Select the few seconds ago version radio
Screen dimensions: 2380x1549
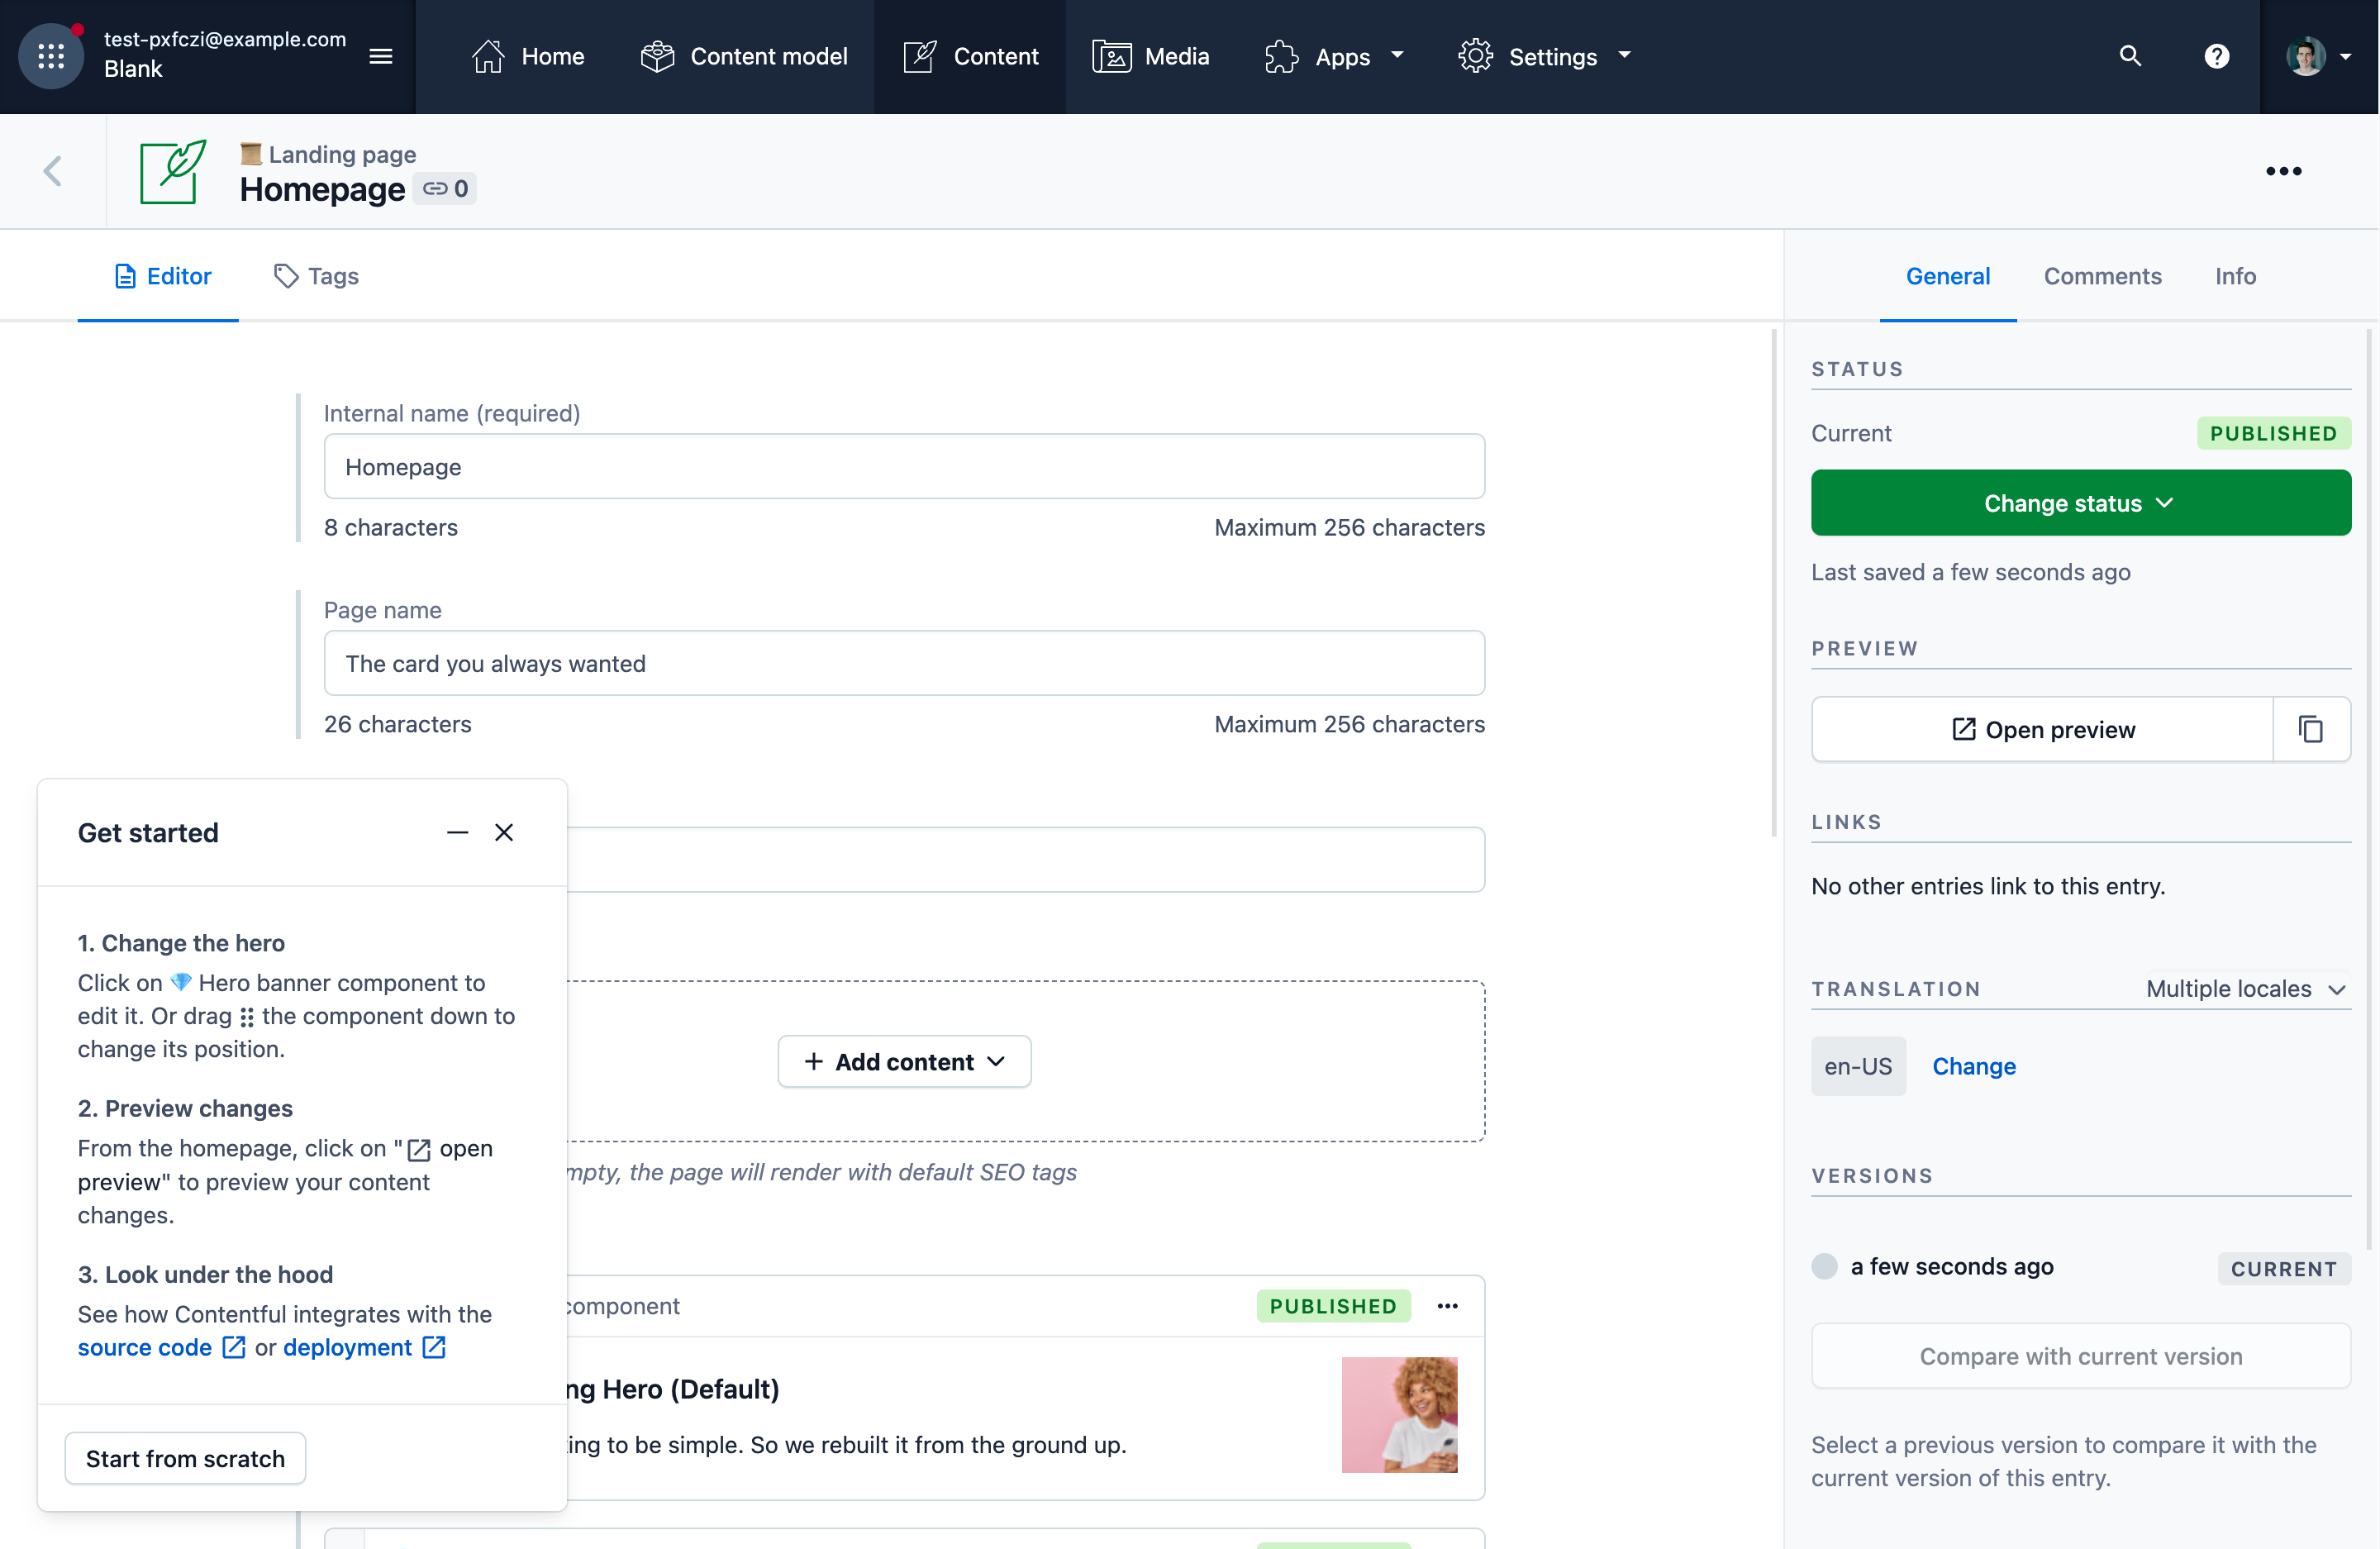1824,1266
